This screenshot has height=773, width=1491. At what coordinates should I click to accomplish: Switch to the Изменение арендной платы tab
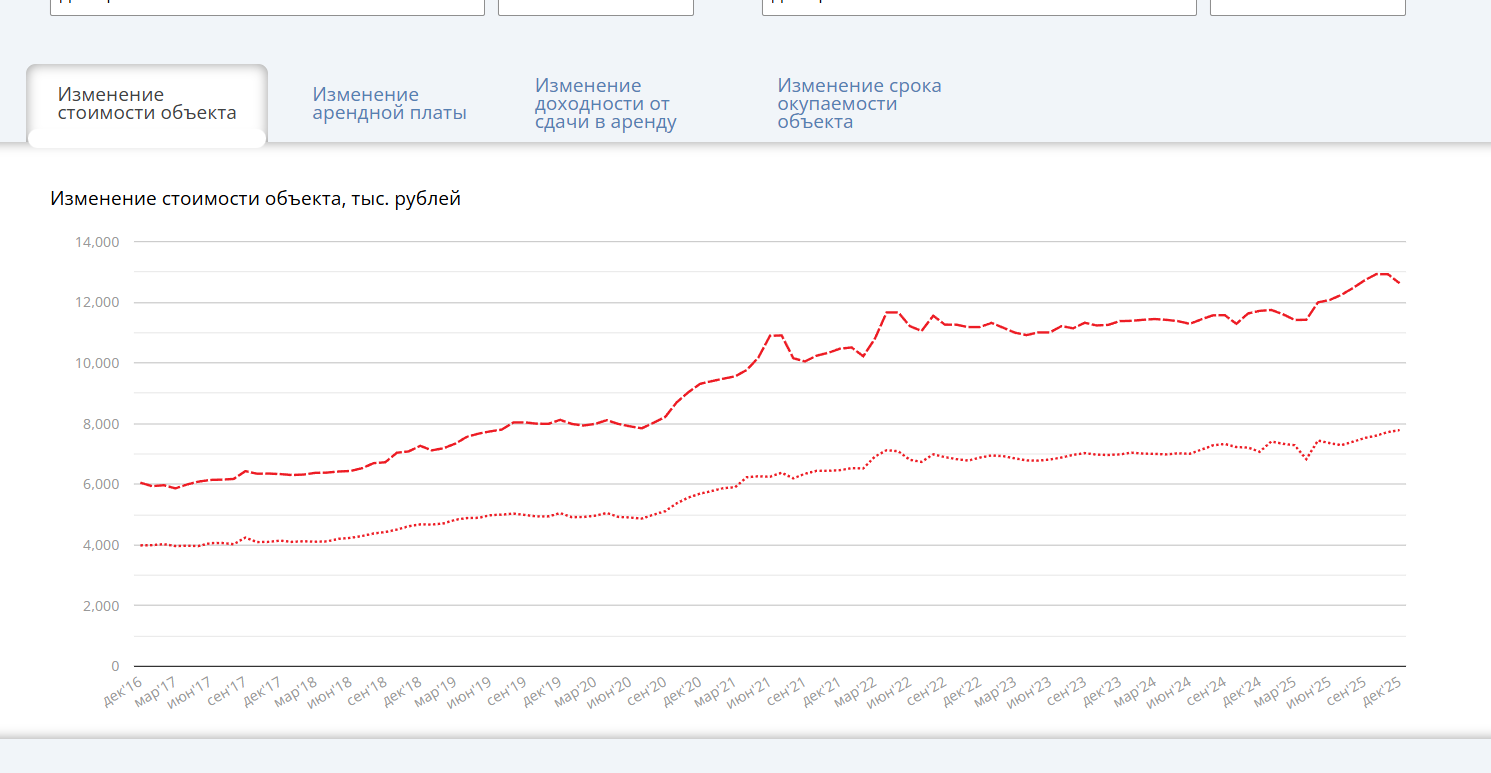389,104
